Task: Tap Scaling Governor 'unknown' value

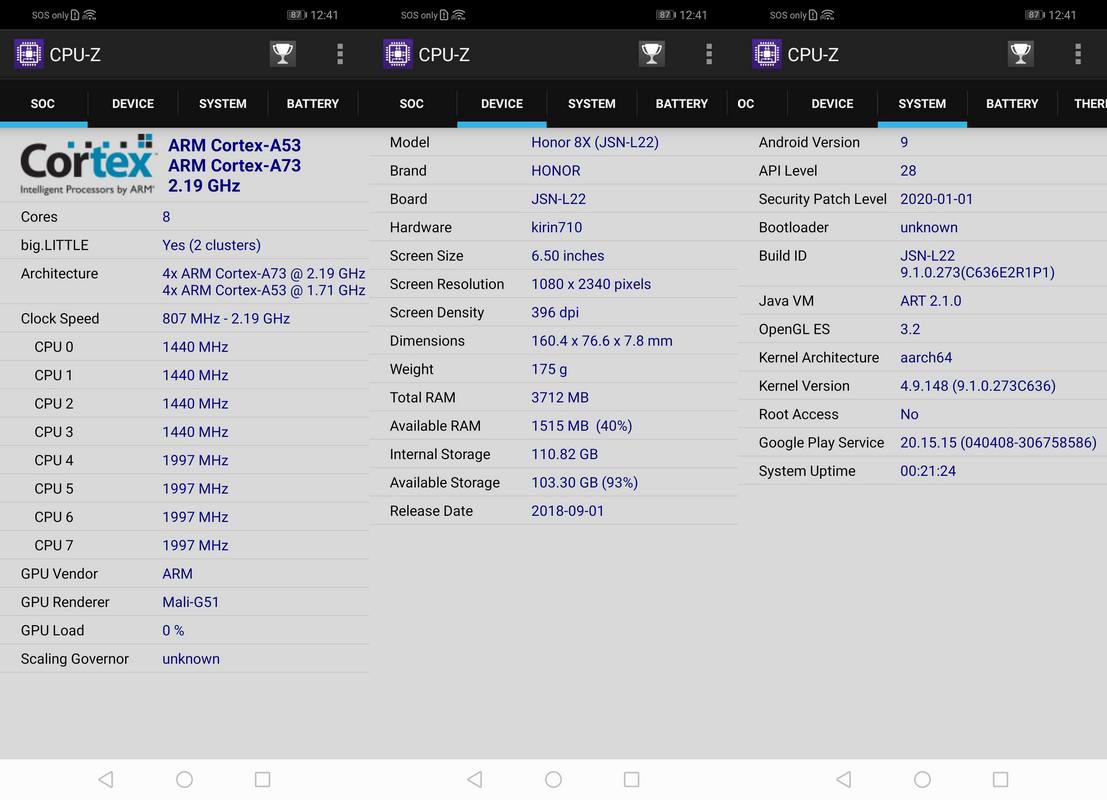Action: 191,659
